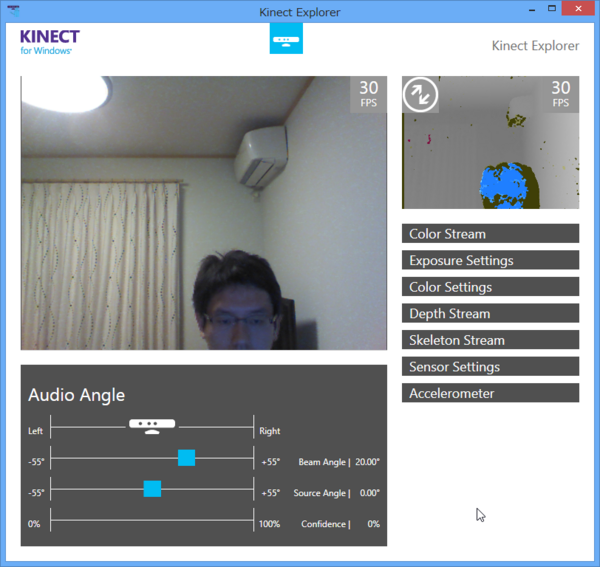Click the Beam Angle 20.00° value
Viewport: 600px width, 567px height.
(x=367, y=462)
